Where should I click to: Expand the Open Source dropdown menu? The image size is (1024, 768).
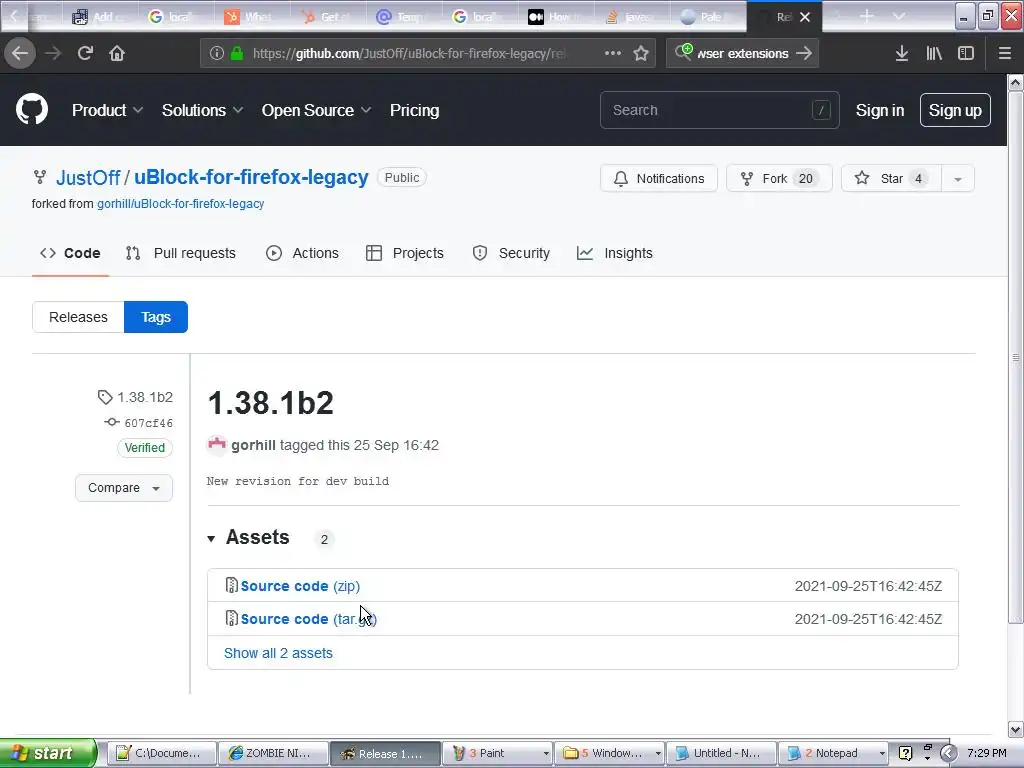(x=317, y=110)
